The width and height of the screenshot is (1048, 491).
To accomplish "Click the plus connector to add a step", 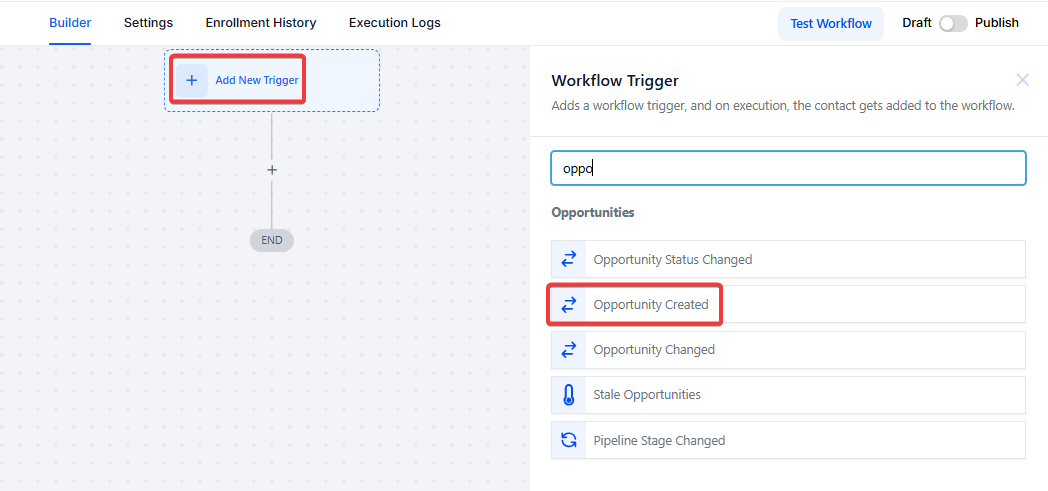I will point(271,170).
